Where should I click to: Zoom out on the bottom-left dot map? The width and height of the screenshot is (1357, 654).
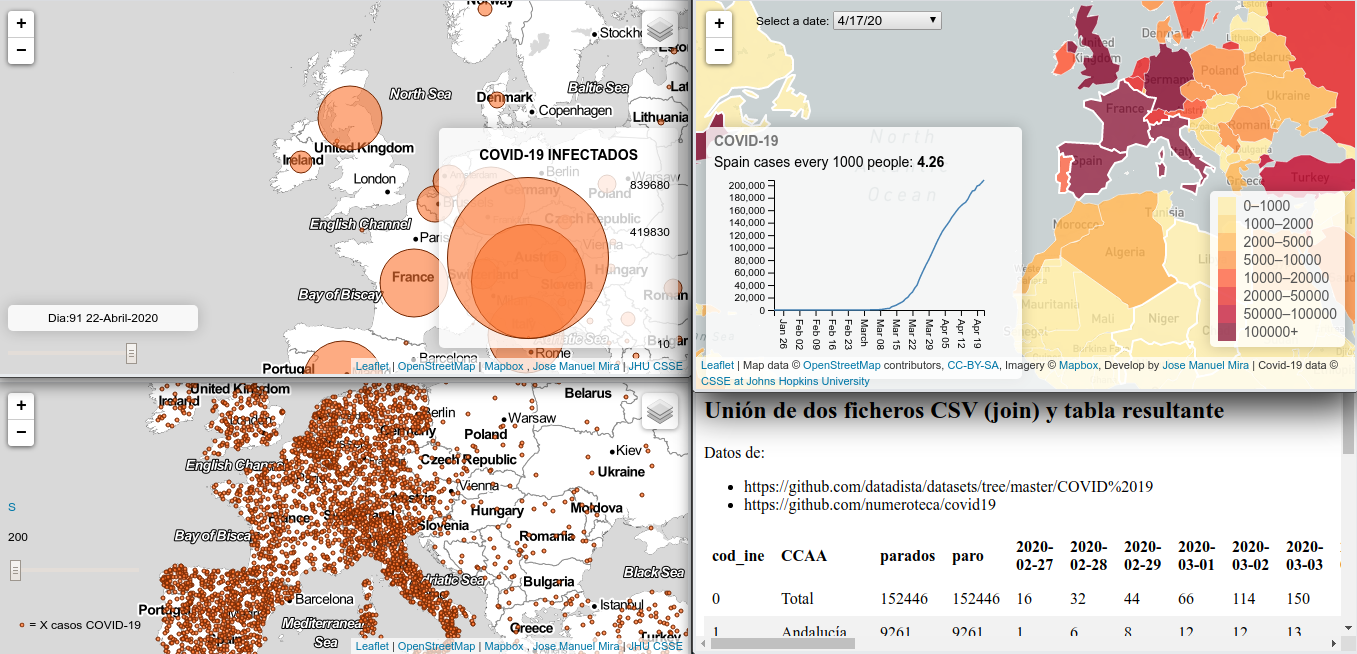point(21,433)
